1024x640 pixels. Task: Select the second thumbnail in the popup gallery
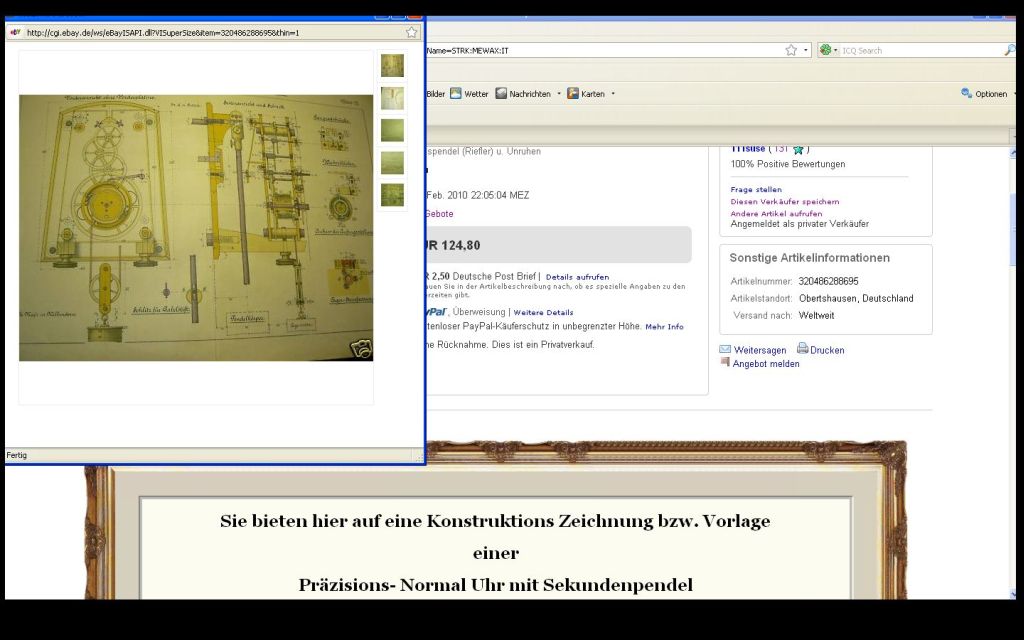[392, 98]
